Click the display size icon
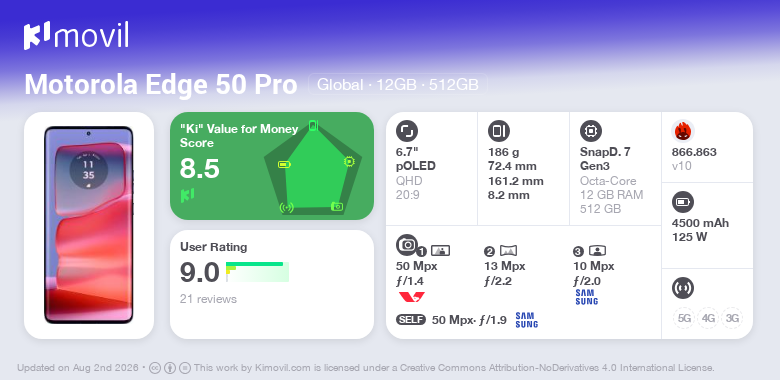This screenshot has width=780, height=380. click(x=407, y=131)
